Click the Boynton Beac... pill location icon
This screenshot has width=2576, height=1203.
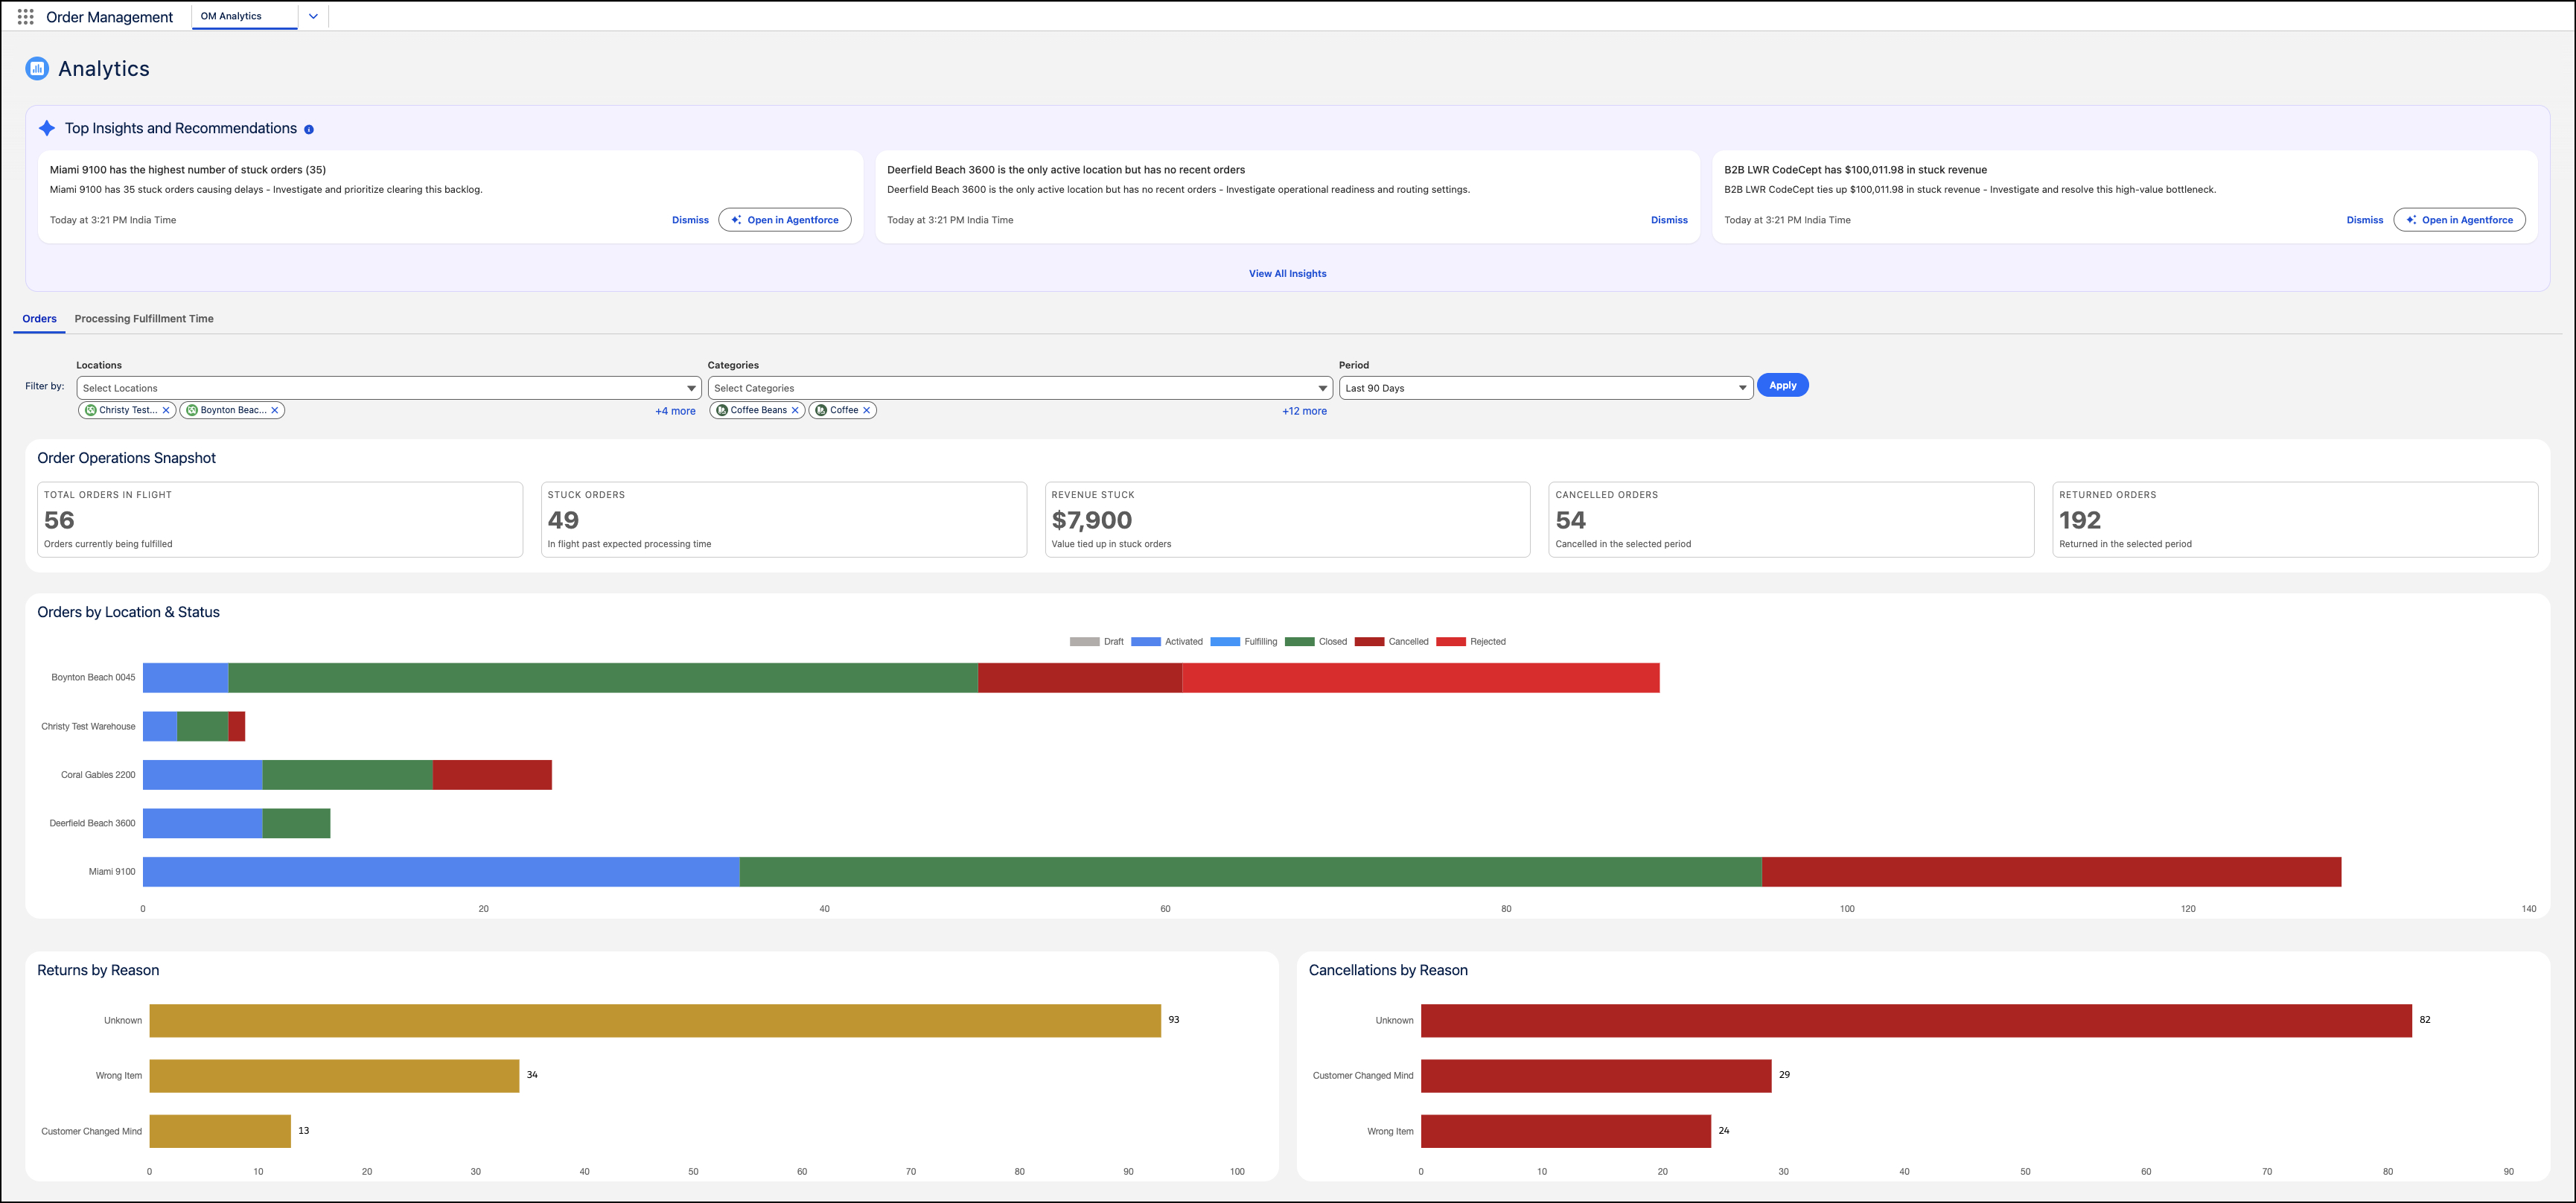tap(192, 410)
